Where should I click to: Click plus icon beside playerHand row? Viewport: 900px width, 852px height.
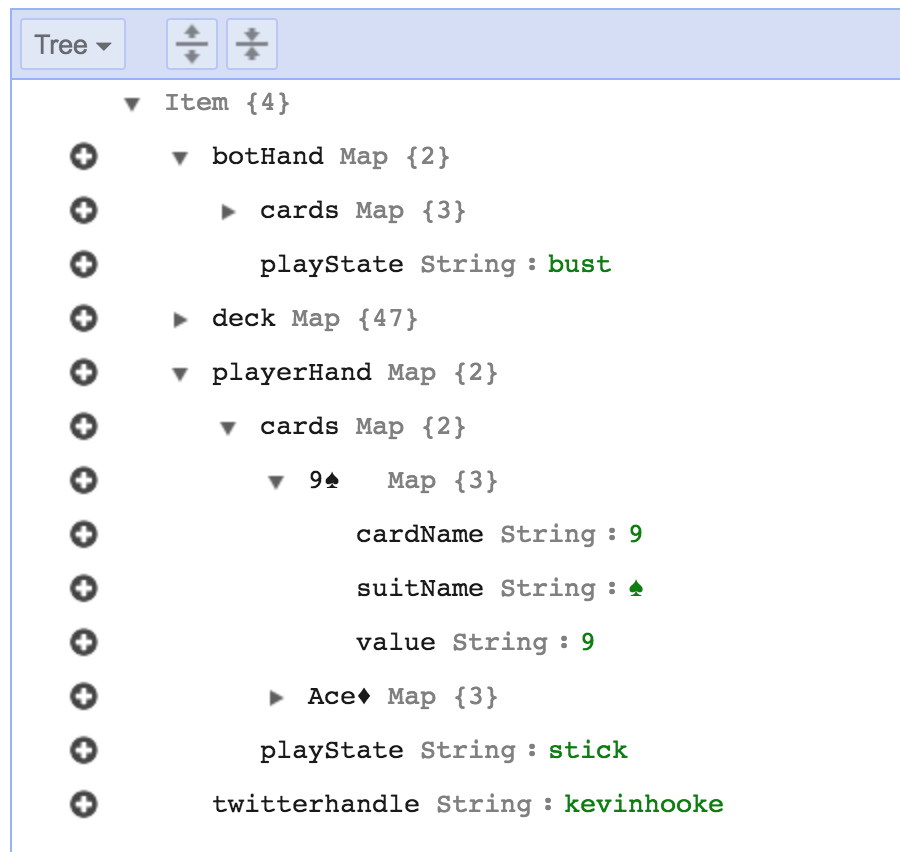click(84, 373)
